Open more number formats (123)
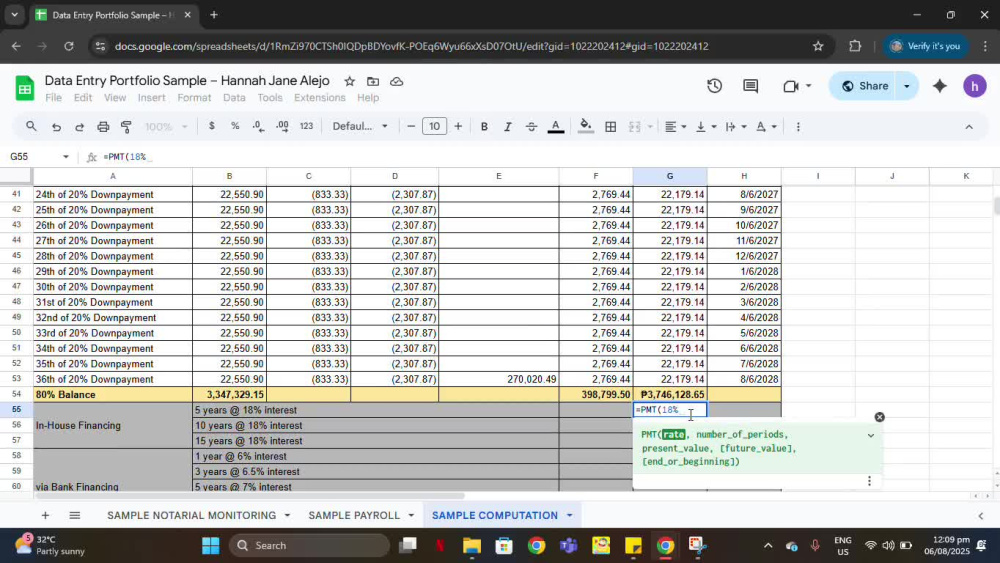Image resolution: width=1000 pixels, height=563 pixels. pyautogui.click(x=306, y=126)
